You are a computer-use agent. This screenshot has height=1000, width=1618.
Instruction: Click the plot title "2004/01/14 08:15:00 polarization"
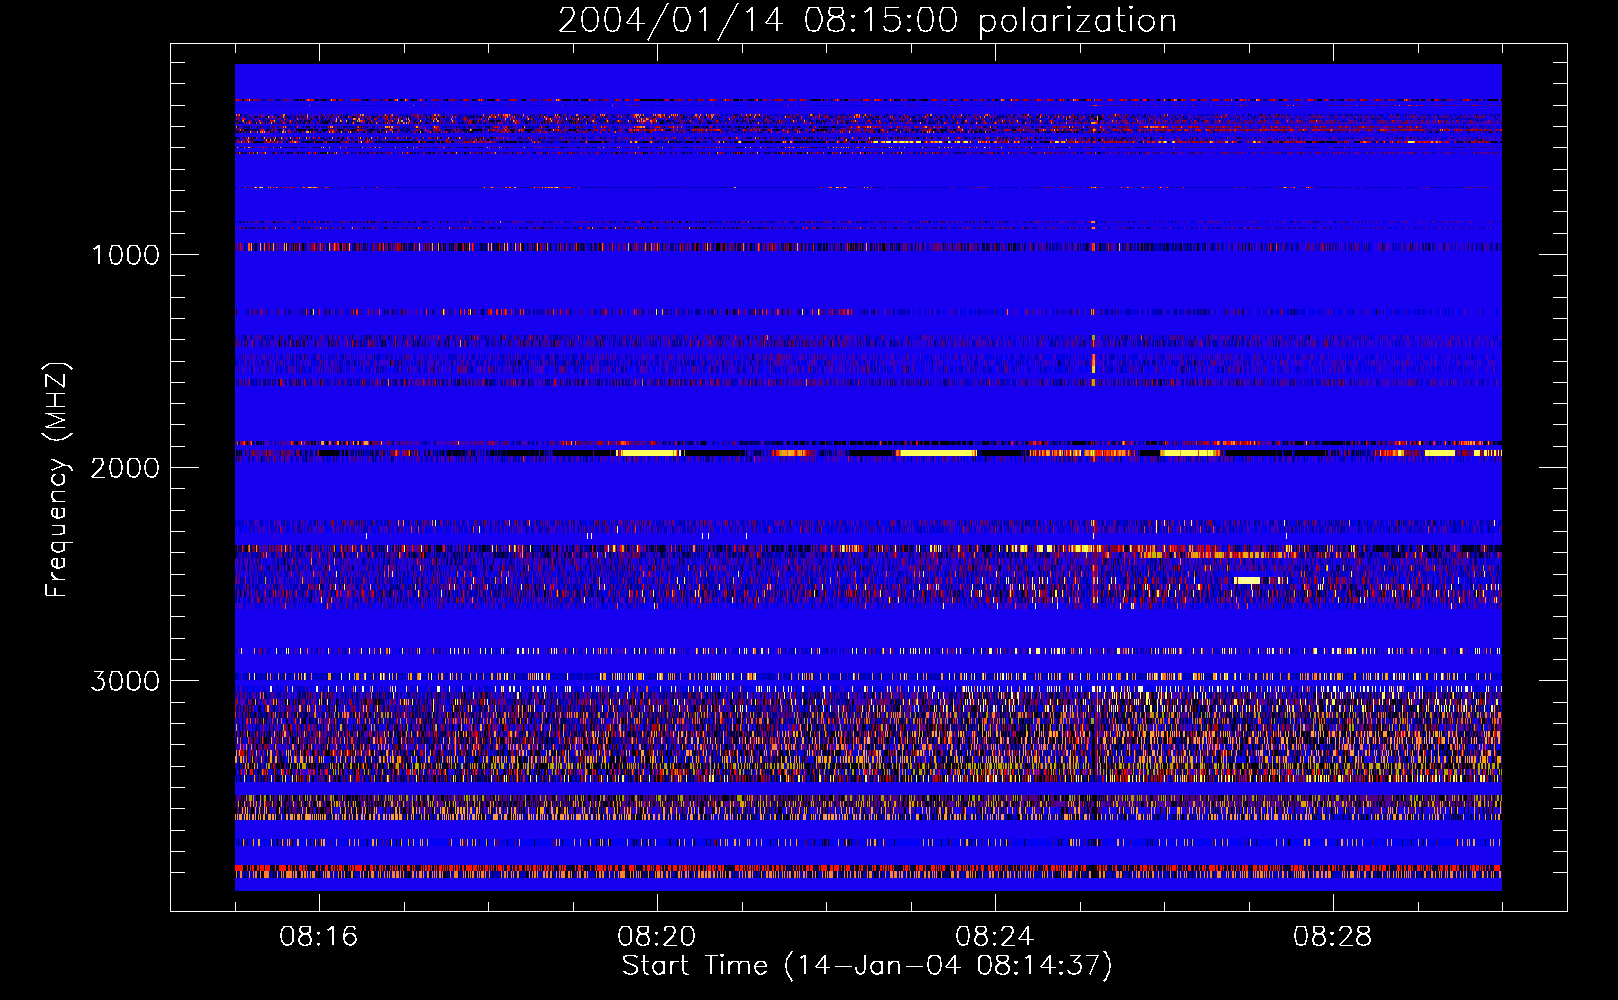(867, 21)
